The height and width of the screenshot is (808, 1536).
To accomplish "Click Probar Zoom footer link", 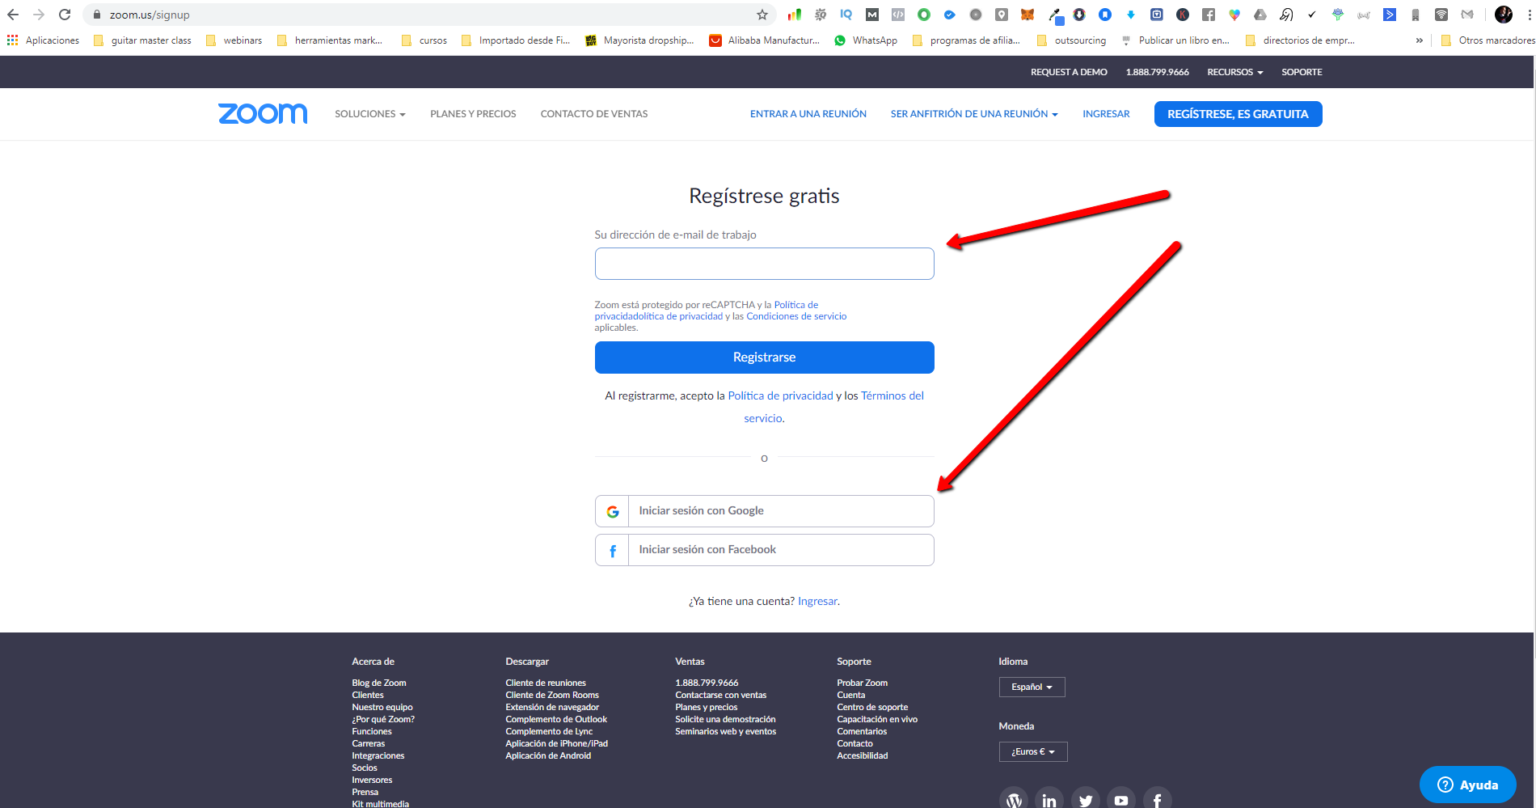I will point(862,683).
